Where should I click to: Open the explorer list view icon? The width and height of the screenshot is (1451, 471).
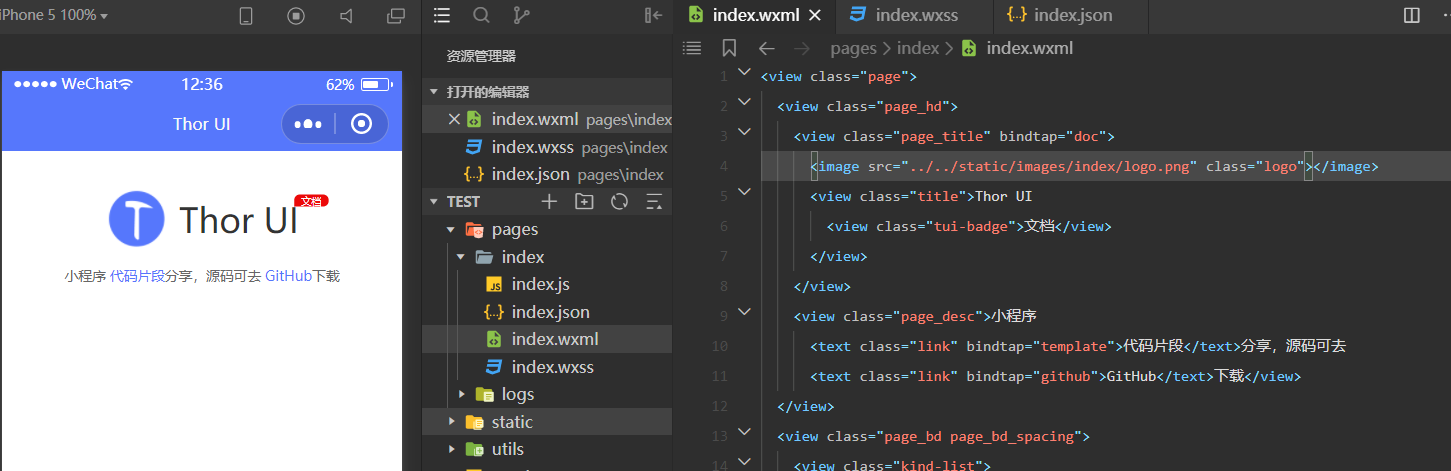(442, 15)
